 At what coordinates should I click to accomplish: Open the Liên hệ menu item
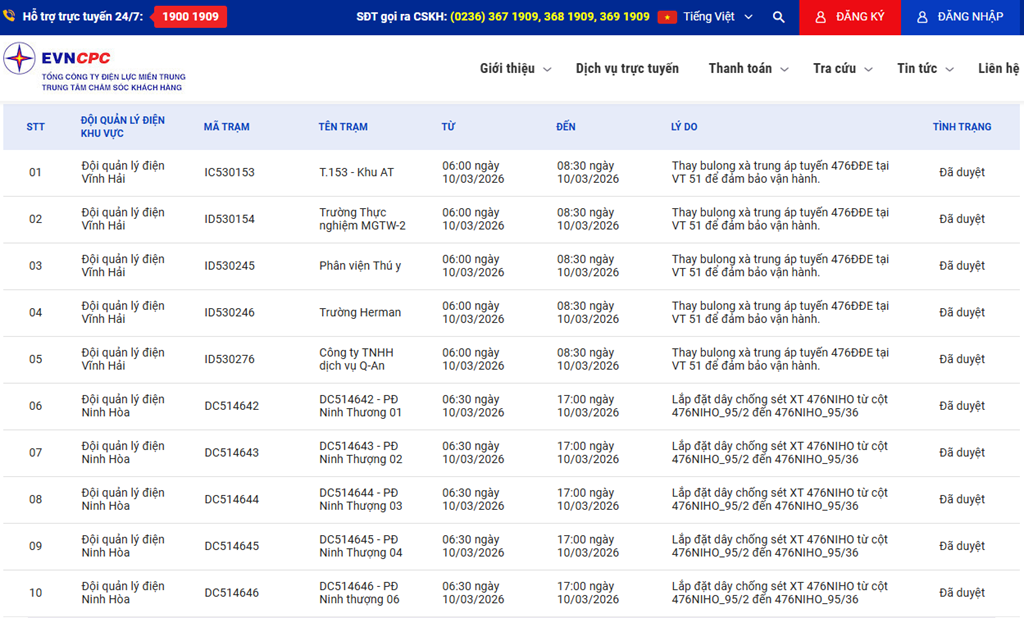point(998,69)
